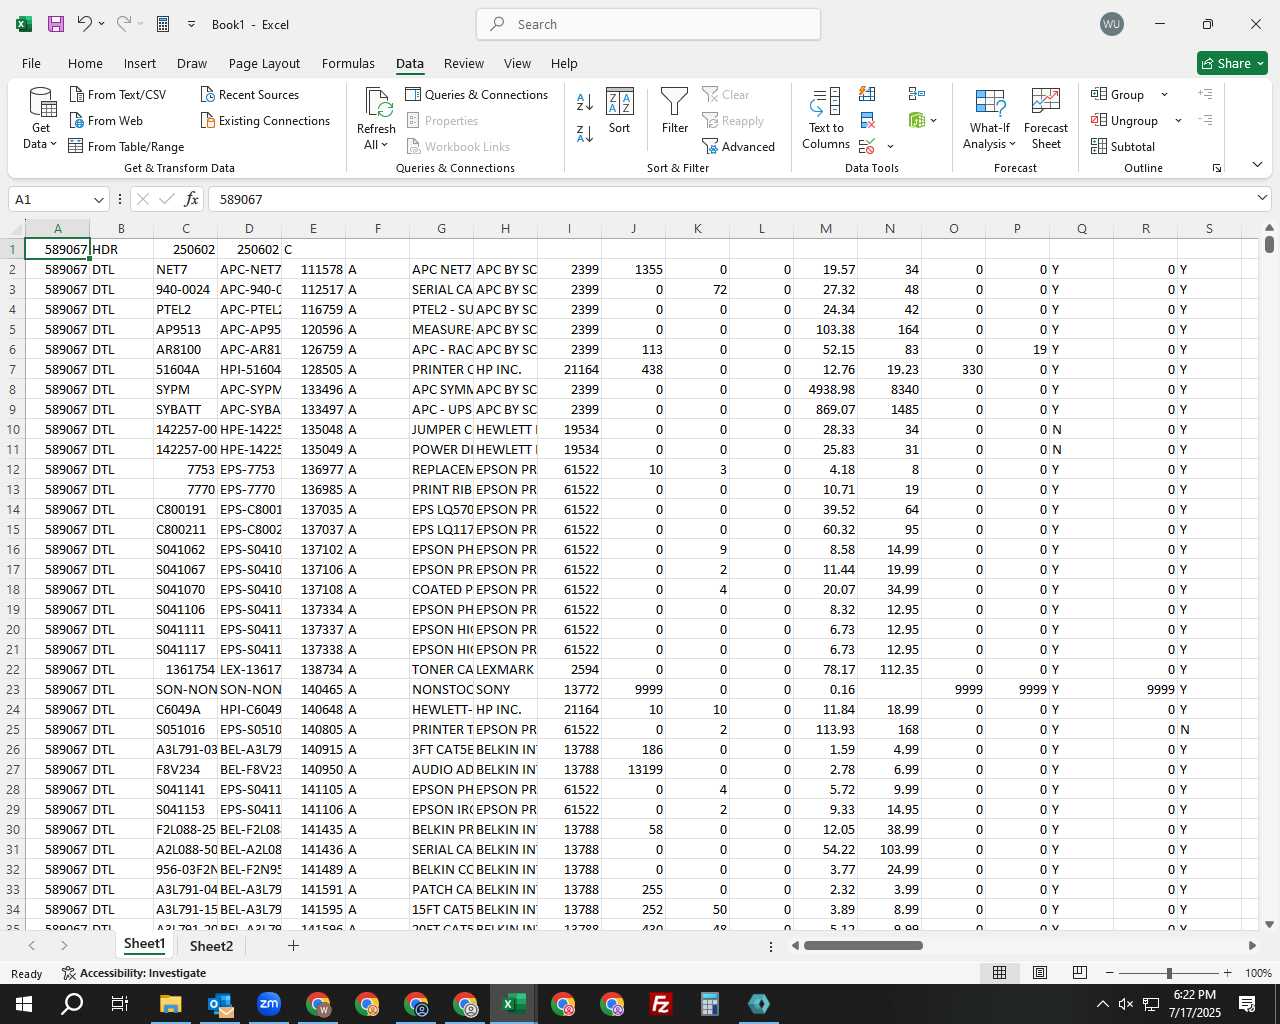Switch to the Home tab
This screenshot has width=1280, height=1024.
coord(85,63)
